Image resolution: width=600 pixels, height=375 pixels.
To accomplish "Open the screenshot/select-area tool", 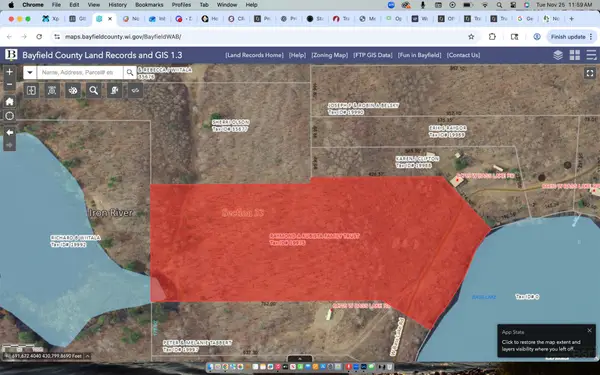I will point(52,91).
